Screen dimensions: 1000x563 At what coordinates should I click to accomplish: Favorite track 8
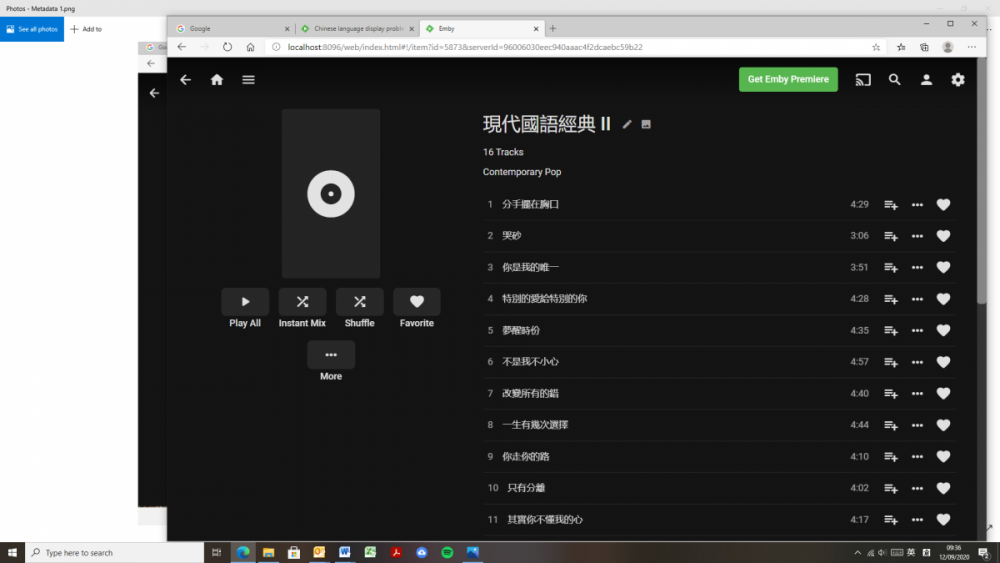coord(943,425)
